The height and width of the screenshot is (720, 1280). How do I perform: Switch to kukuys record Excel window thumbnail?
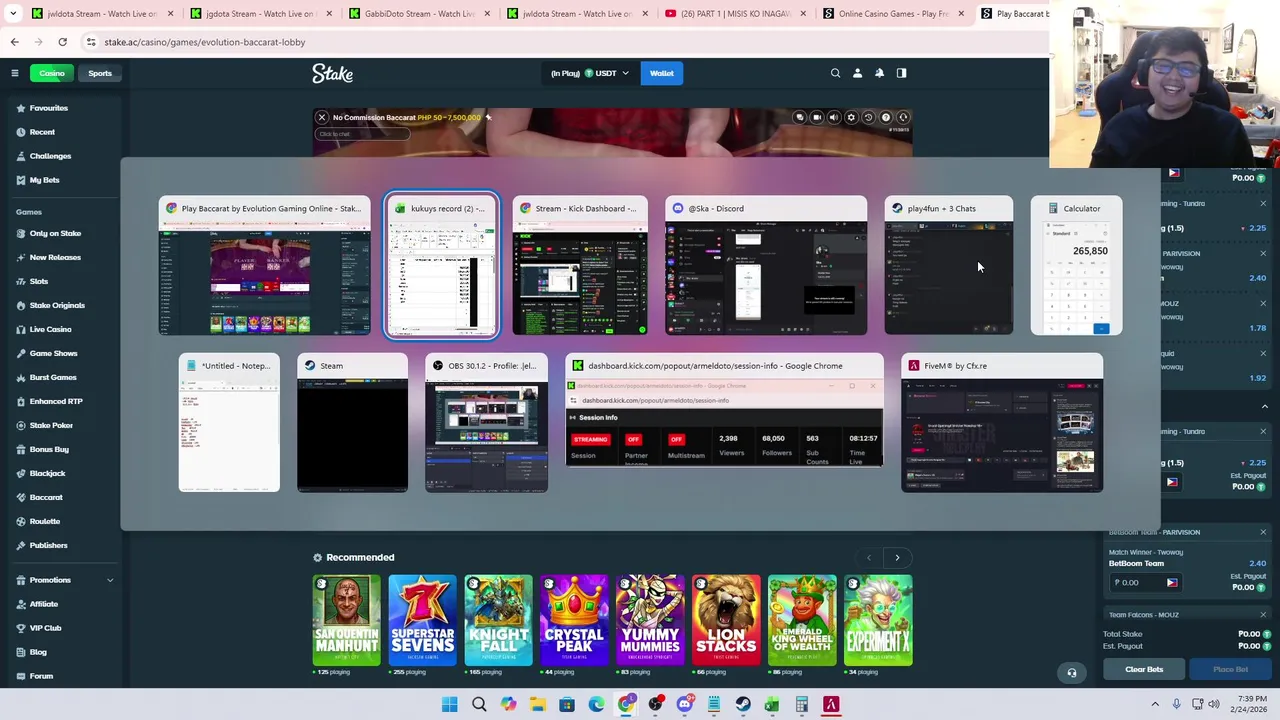click(x=442, y=266)
